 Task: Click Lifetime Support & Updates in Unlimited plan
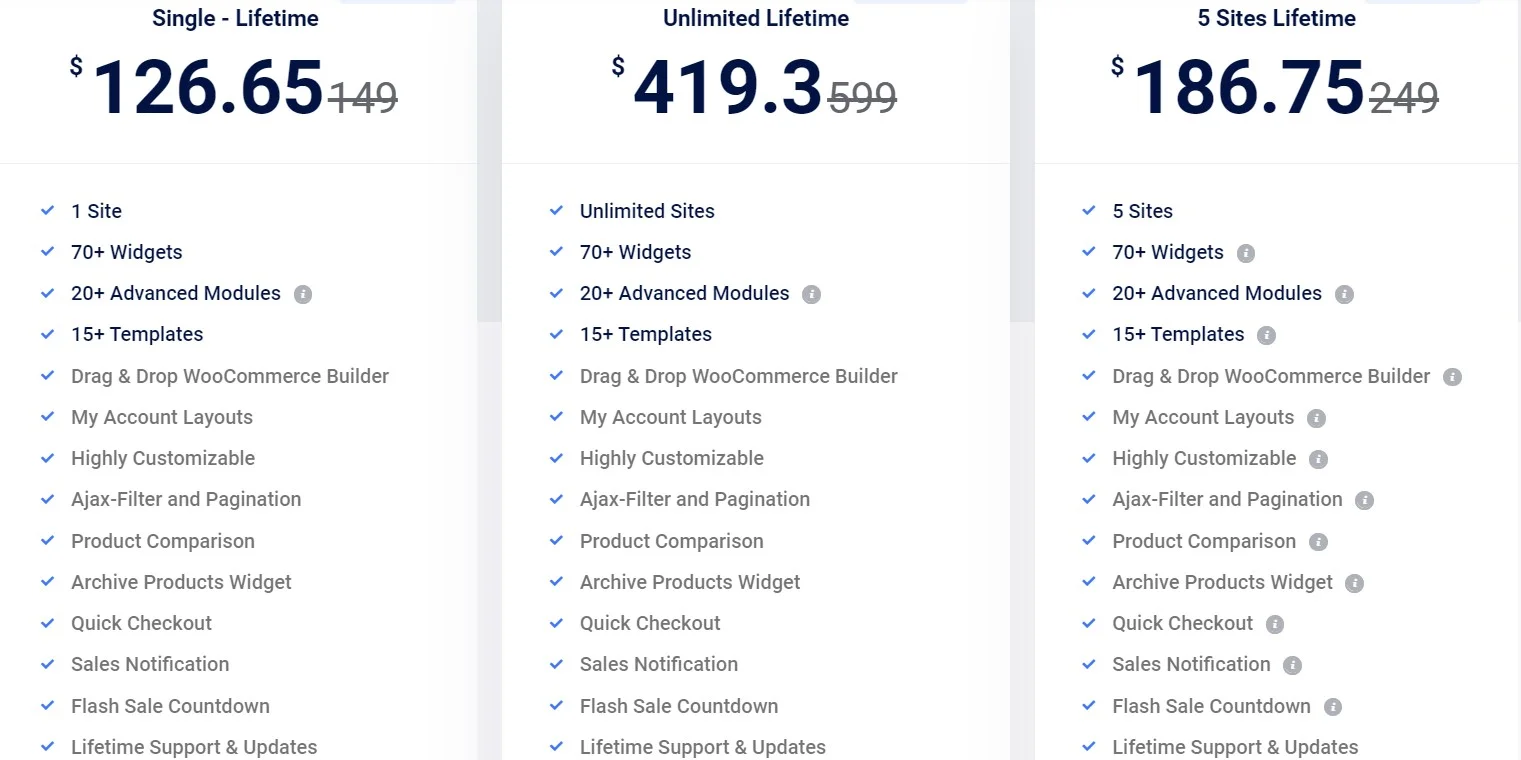coord(703,747)
